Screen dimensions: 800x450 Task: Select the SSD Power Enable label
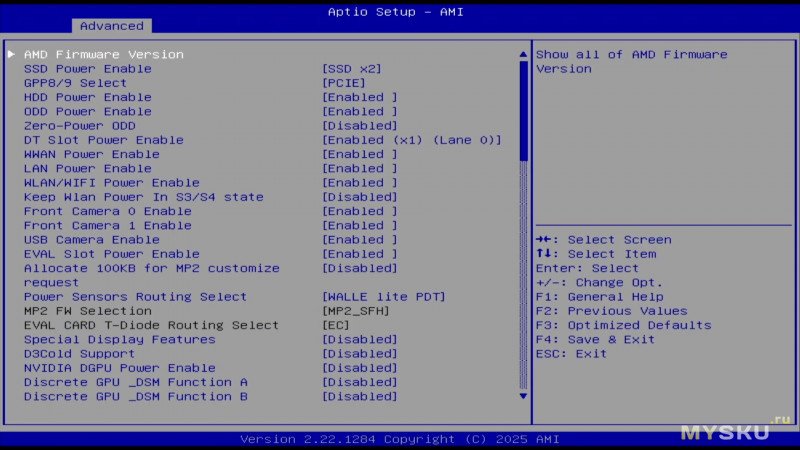click(88, 69)
